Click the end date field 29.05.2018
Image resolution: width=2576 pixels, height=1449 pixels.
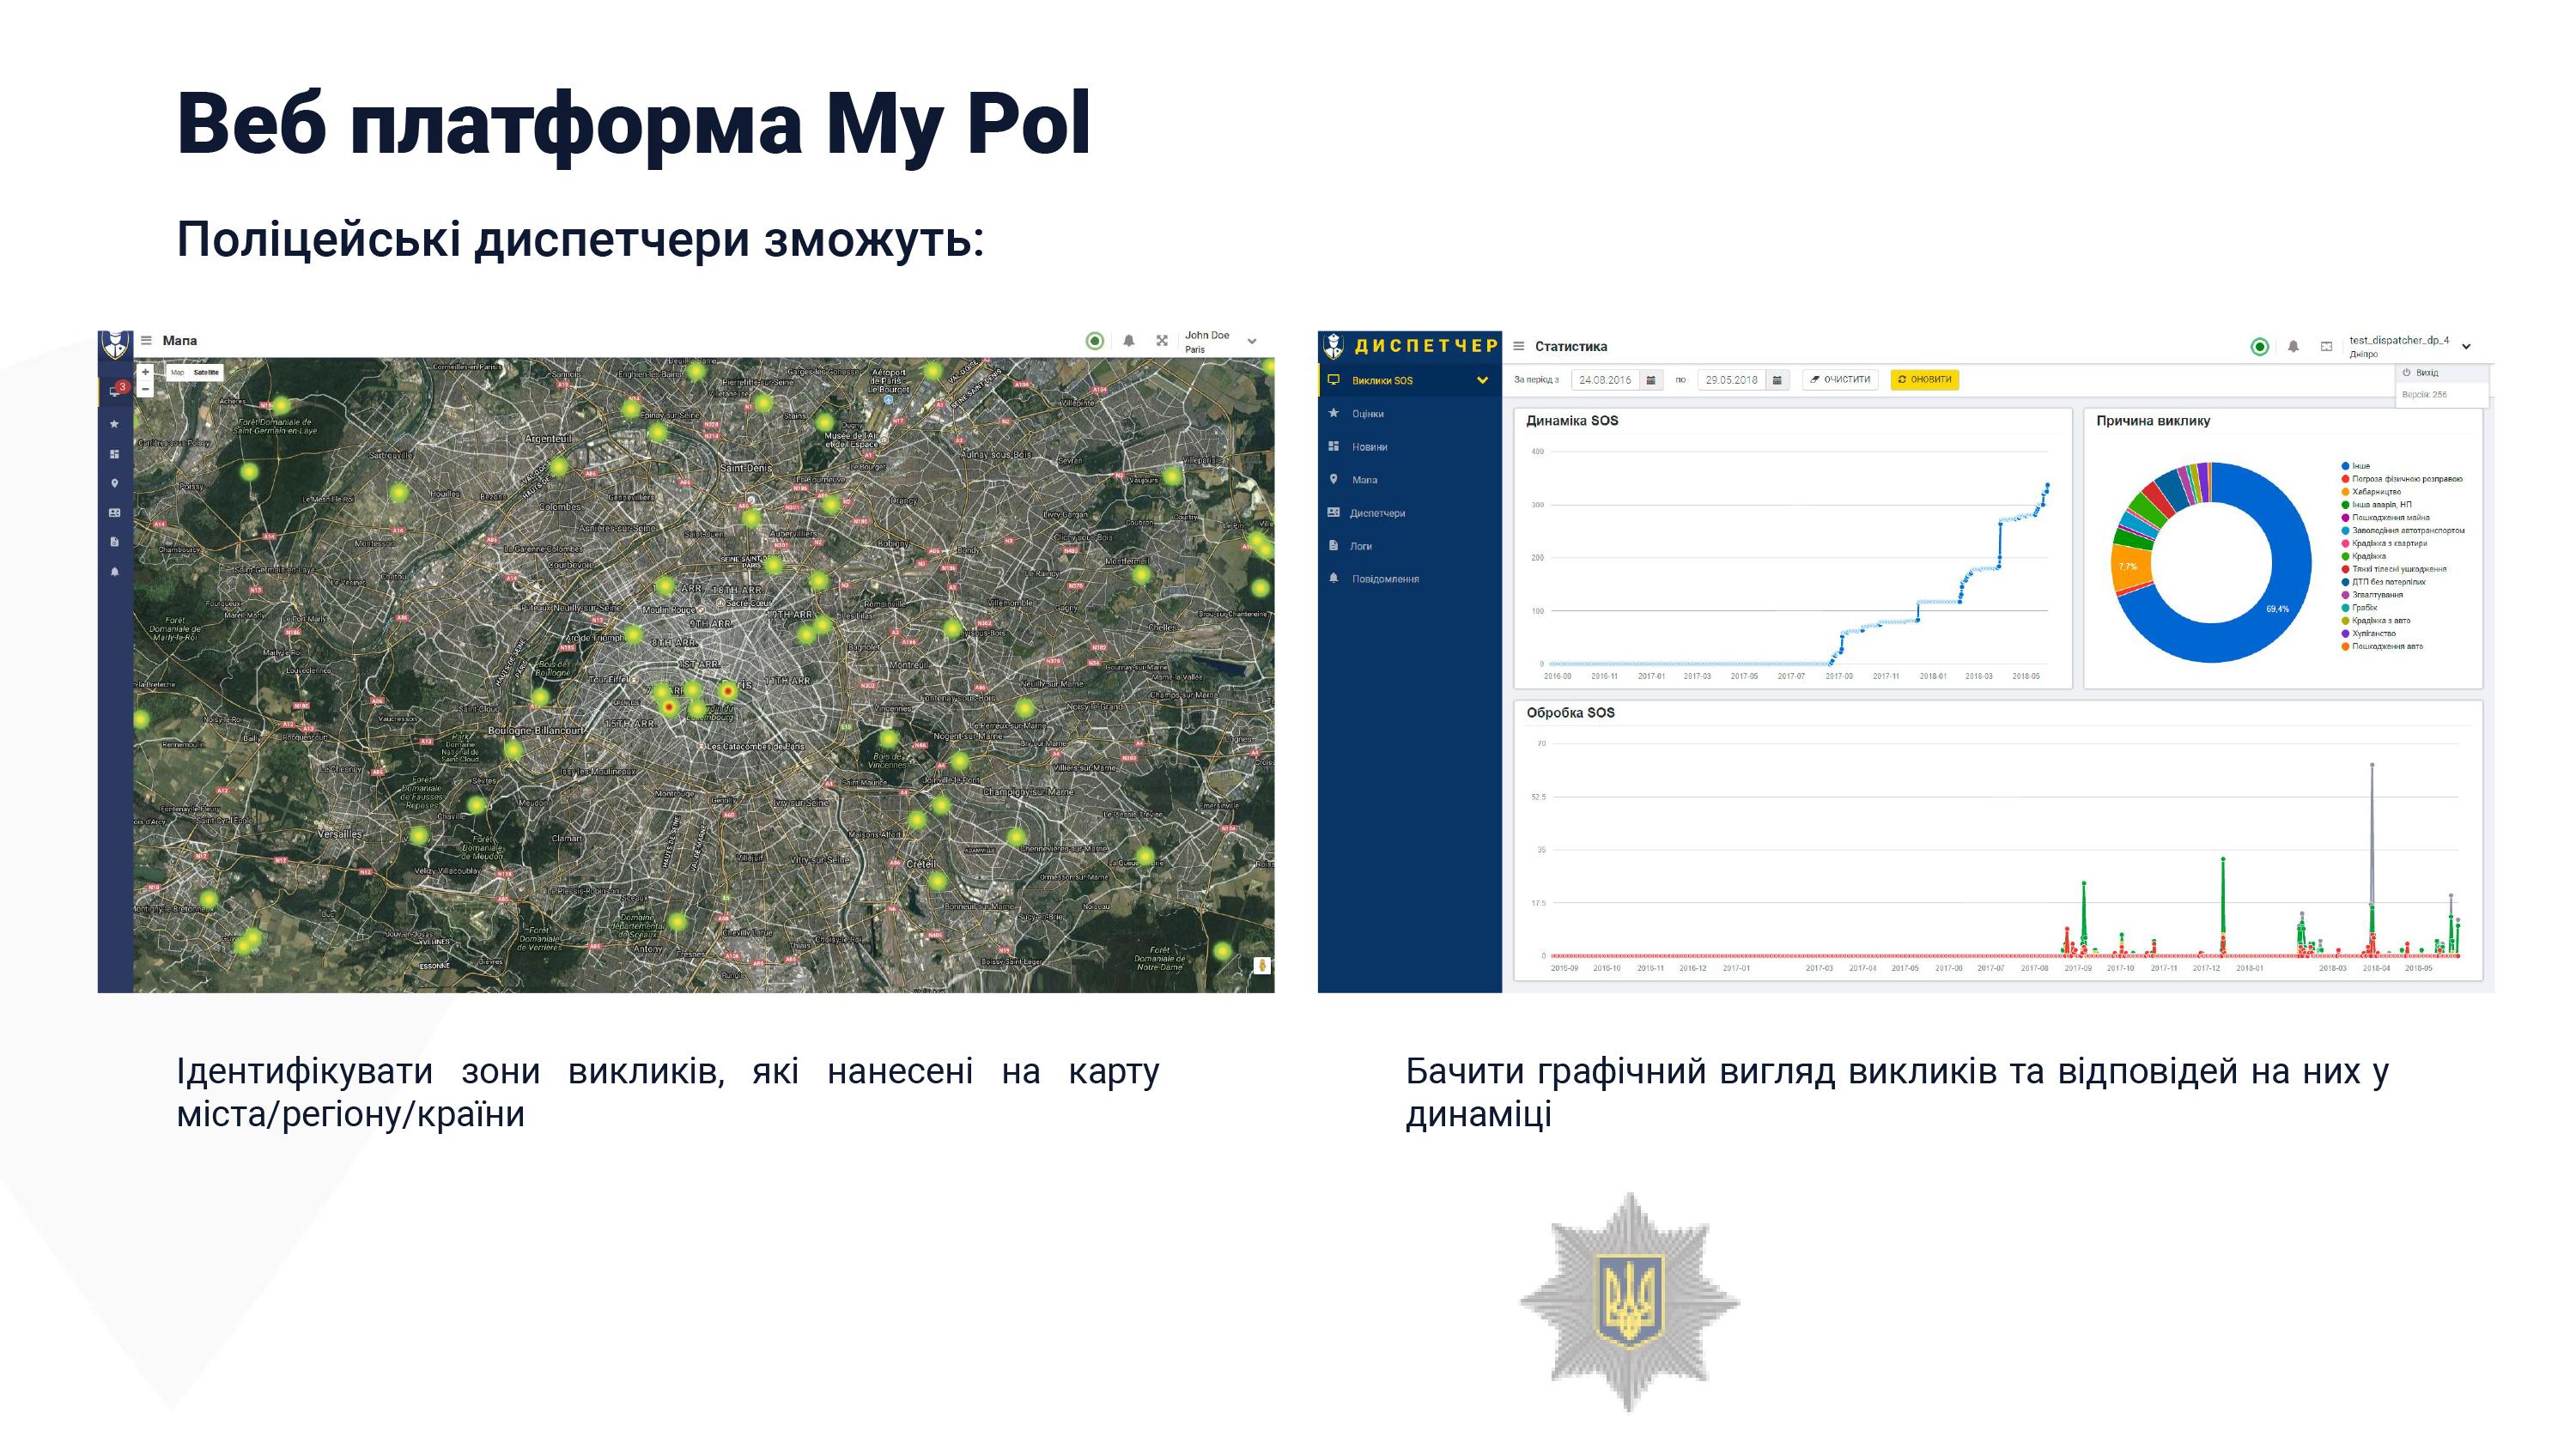1731,380
